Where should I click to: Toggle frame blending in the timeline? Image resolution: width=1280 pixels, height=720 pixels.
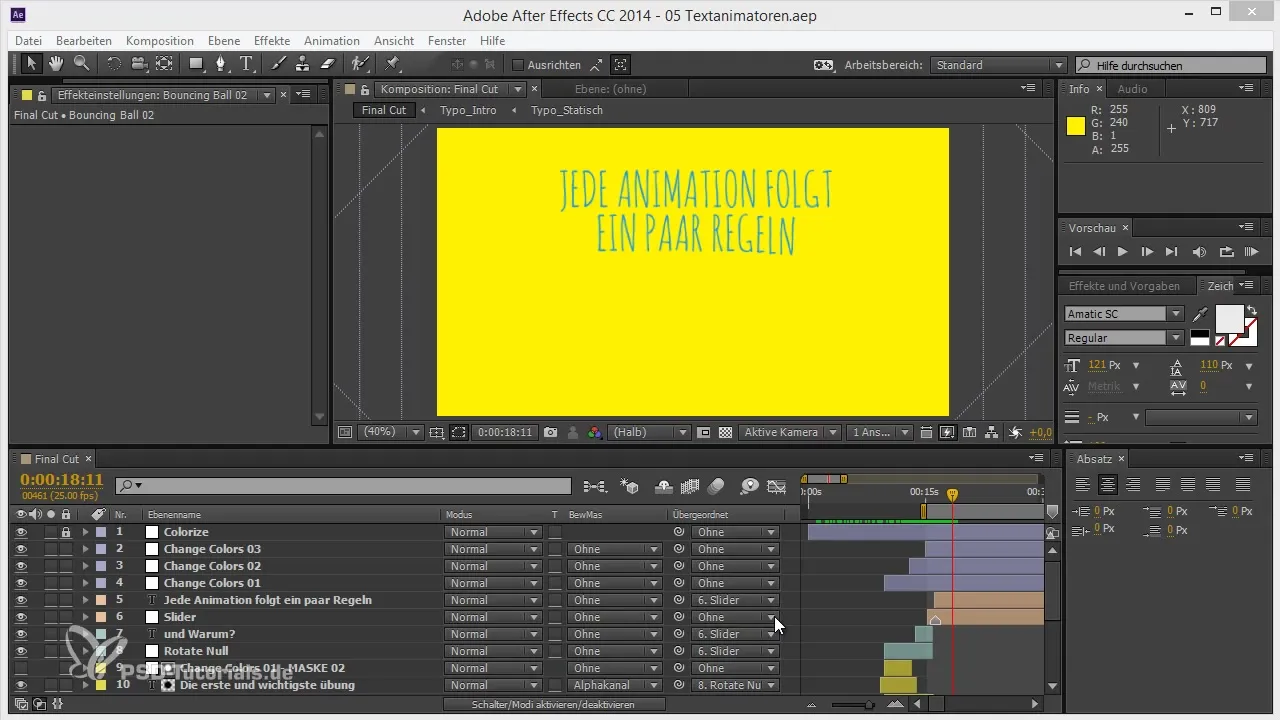[689, 486]
